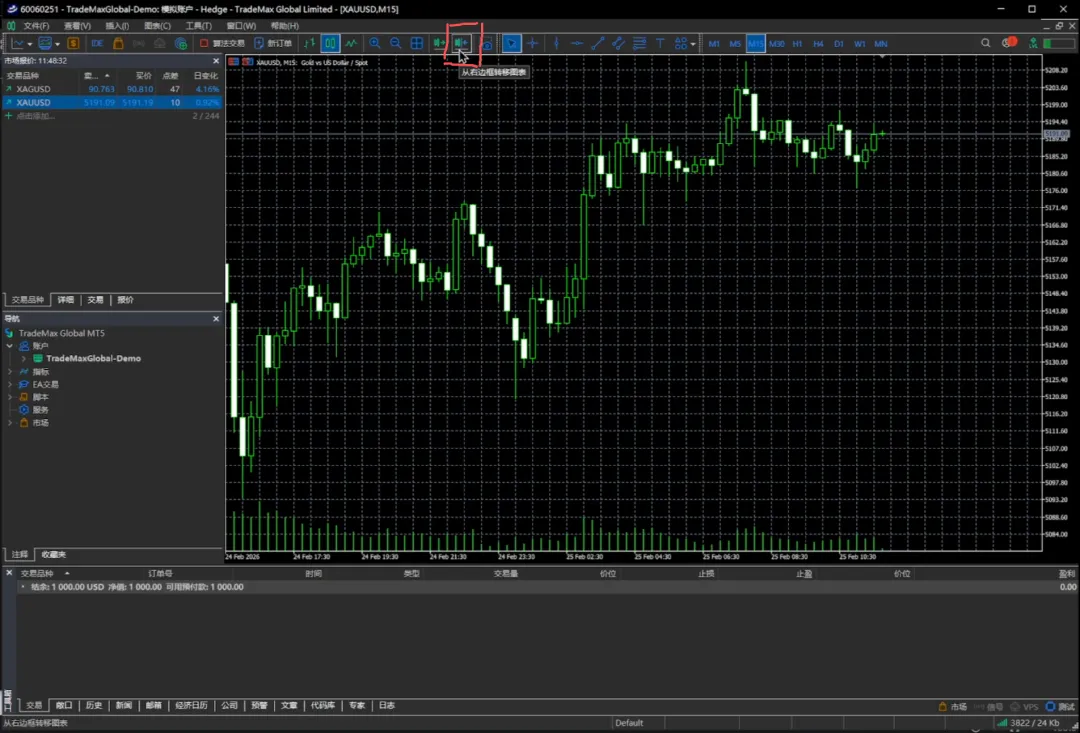Select the text label T tool
Image resolution: width=1080 pixels, height=733 pixels.
(660, 43)
